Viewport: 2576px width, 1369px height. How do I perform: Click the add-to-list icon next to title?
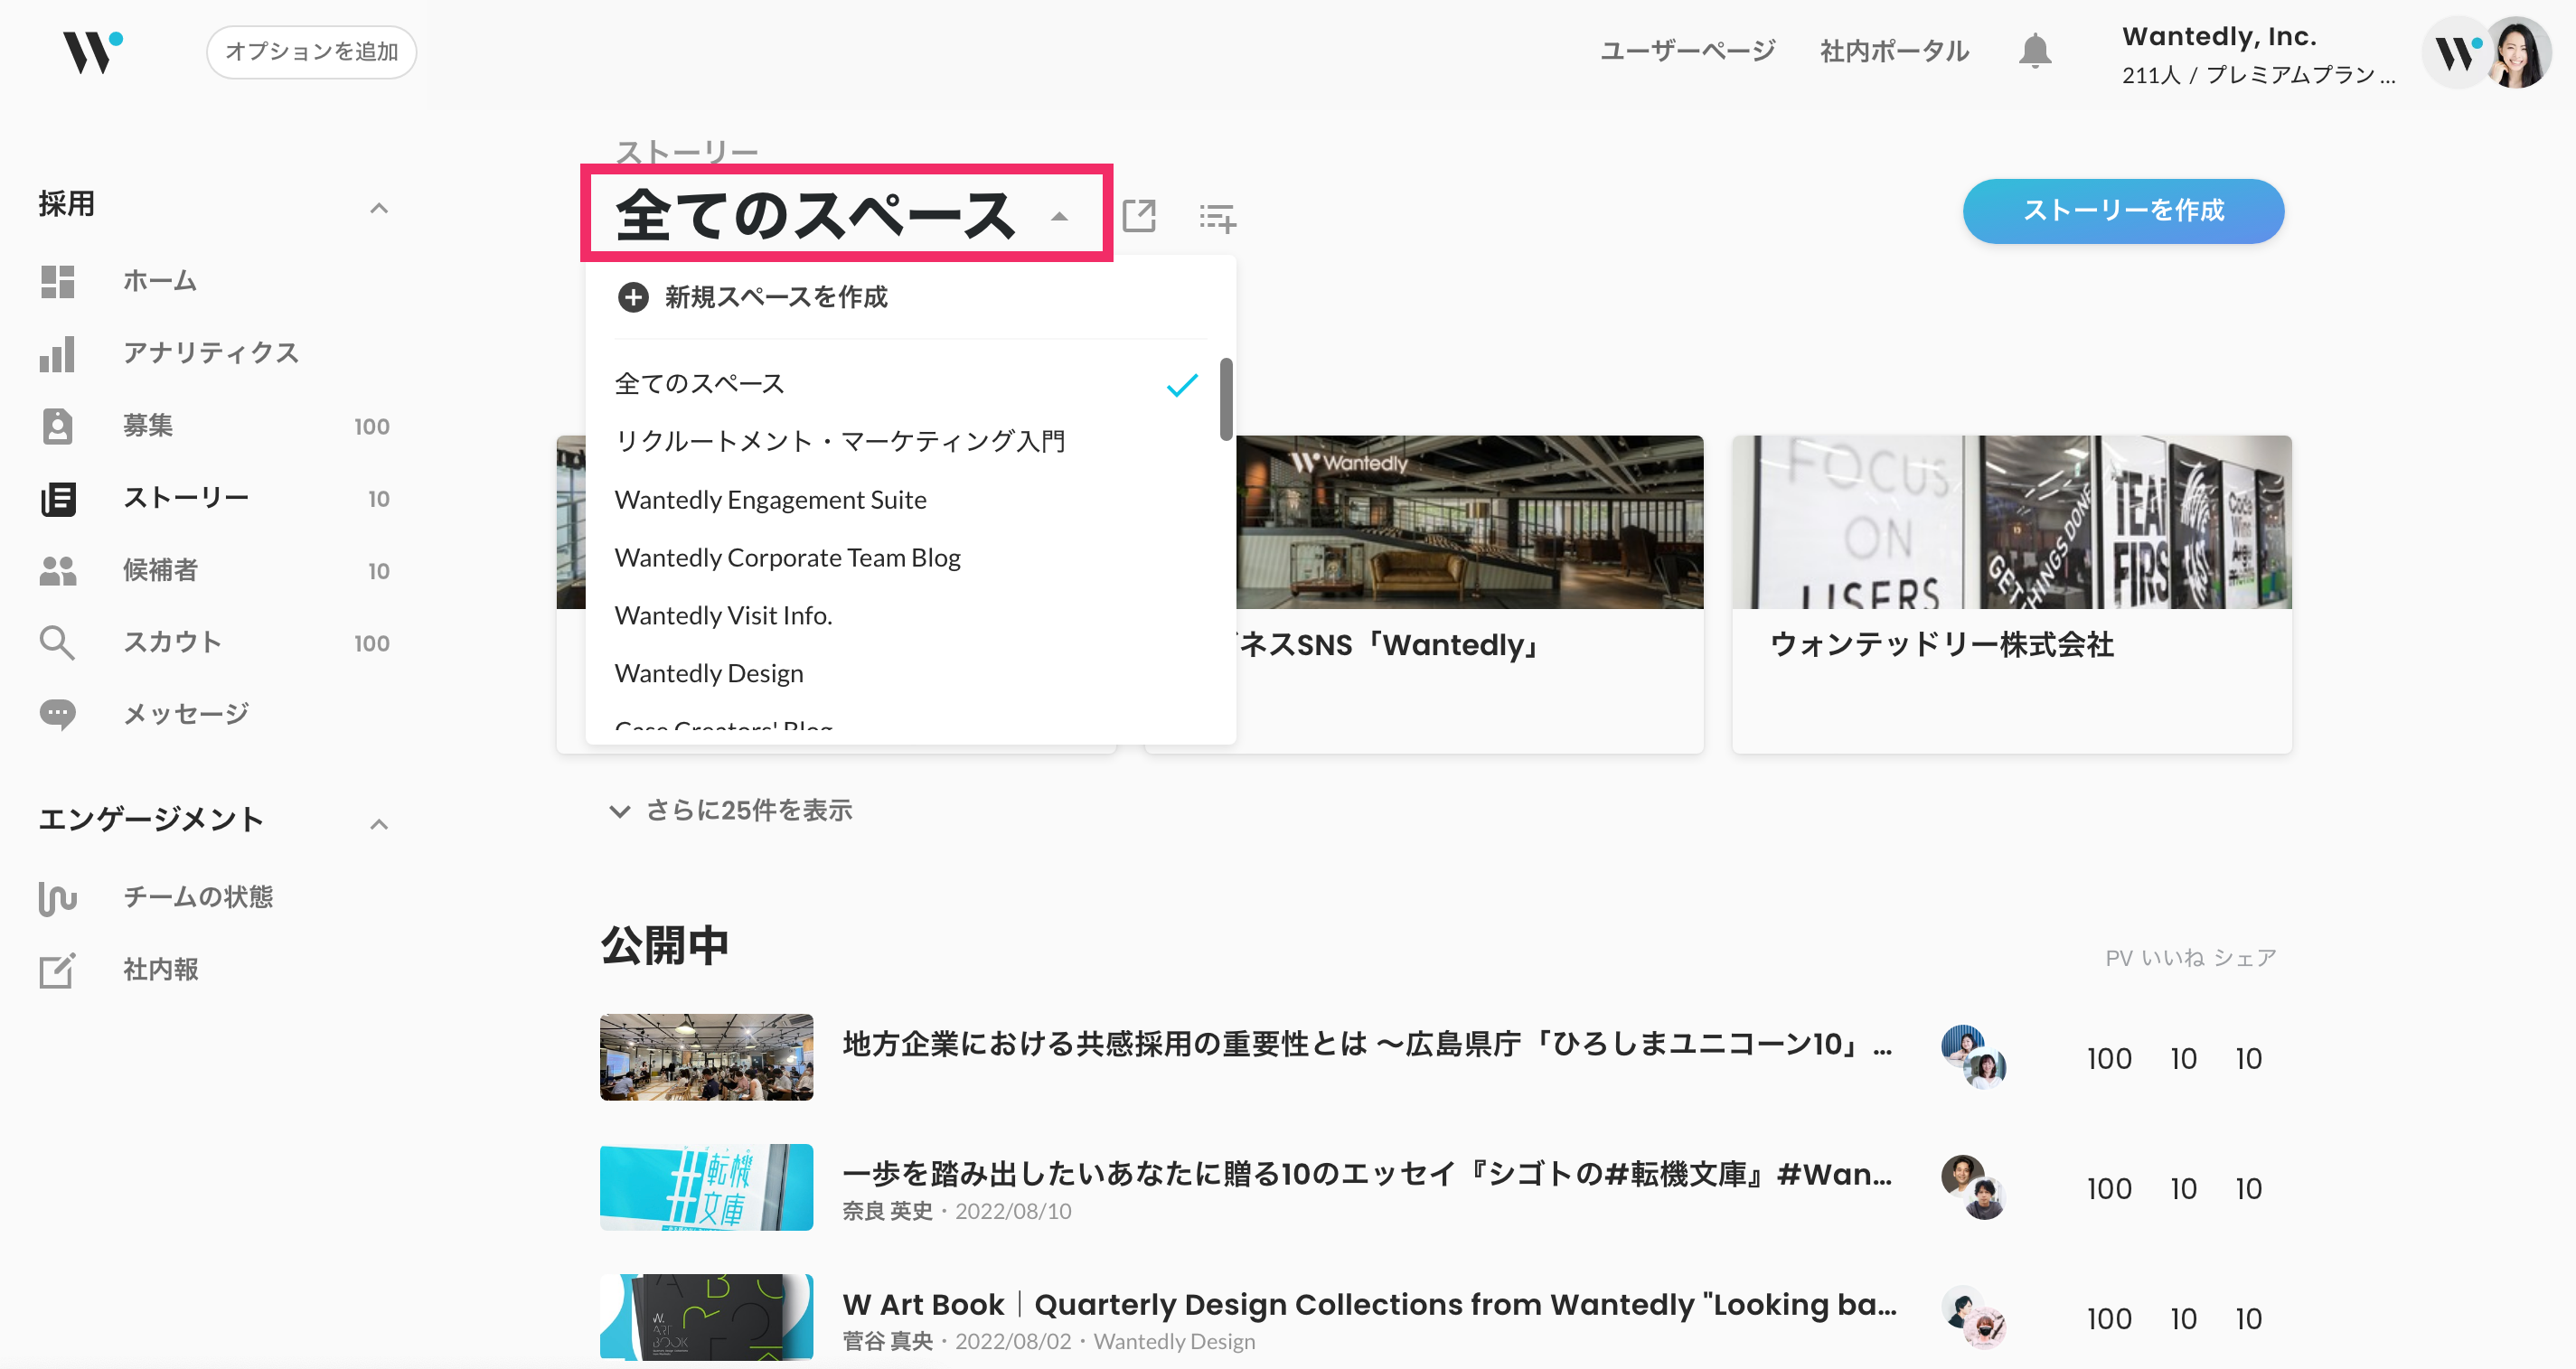click(x=1217, y=216)
